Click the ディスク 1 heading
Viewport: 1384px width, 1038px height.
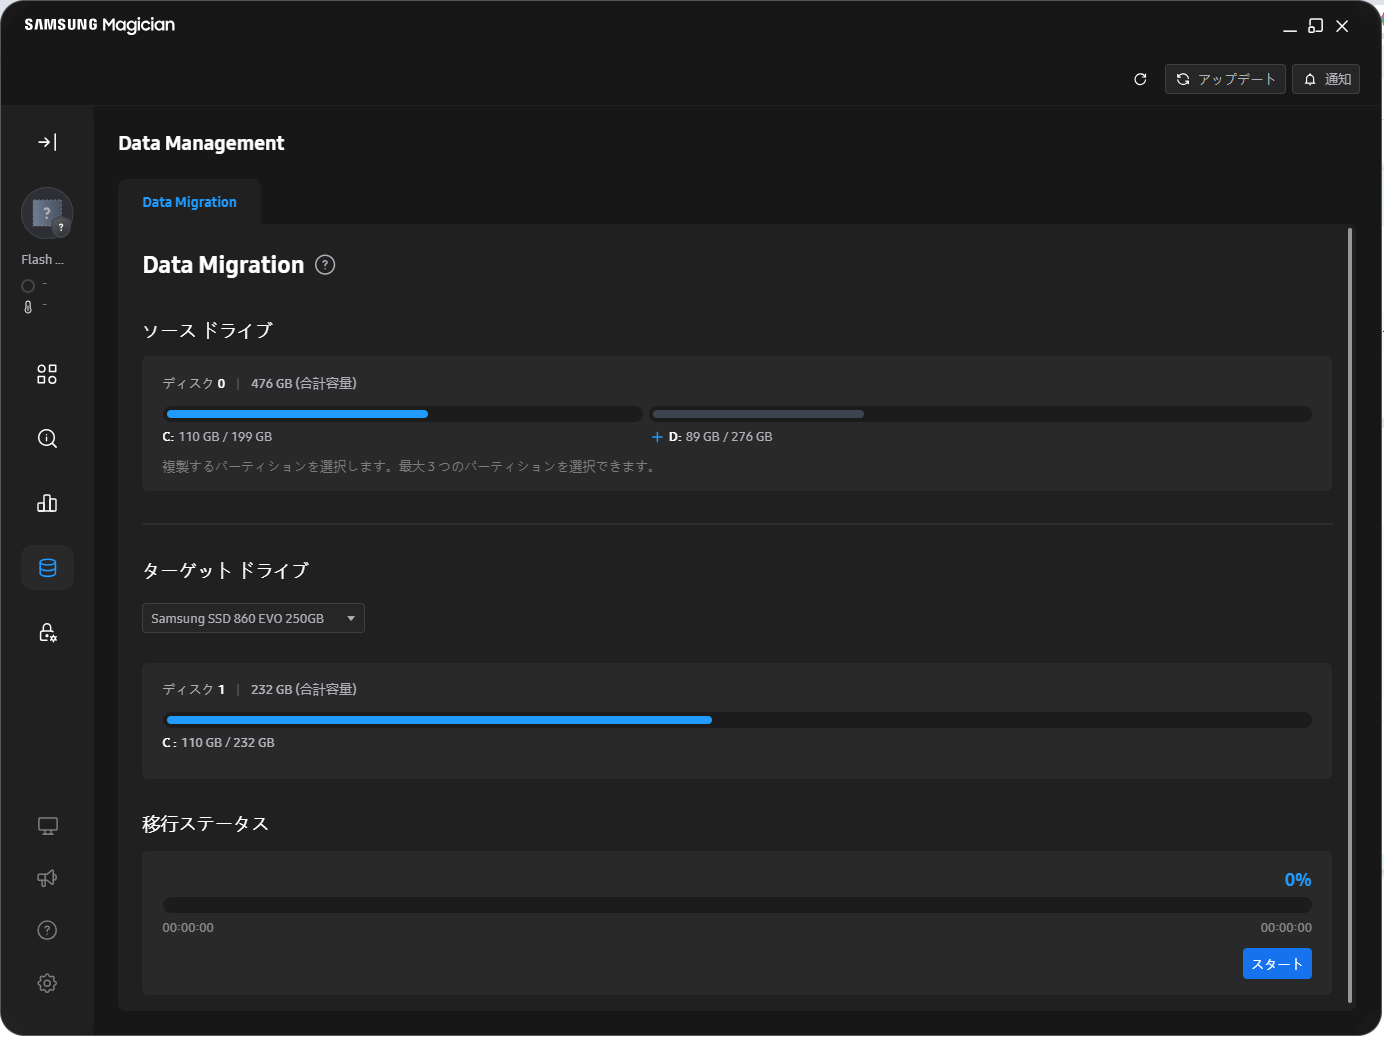[194, 689]
